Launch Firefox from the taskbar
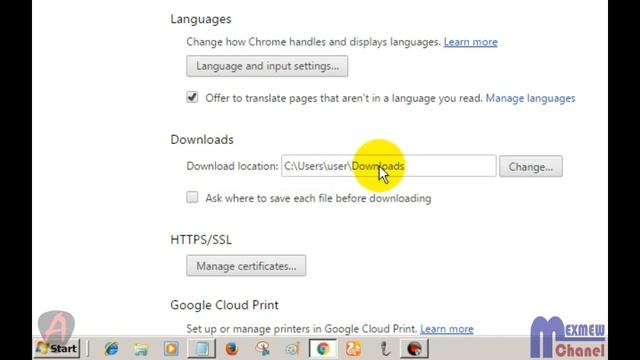The height and width of the screenshot is (360, 640). (x=232, y=349)
